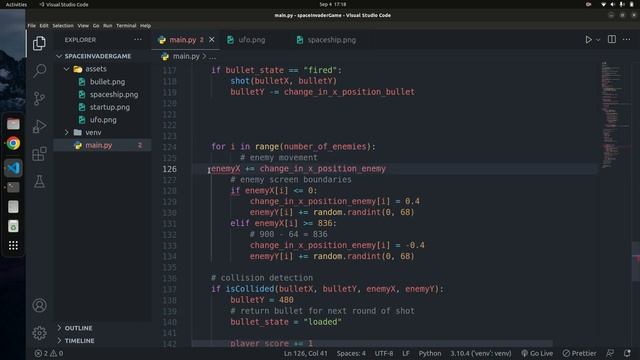The width and height of the screenshot is (640, 360).
Task: Open the Source Control view
Action: pyautogui.click(x=39, y=98)
